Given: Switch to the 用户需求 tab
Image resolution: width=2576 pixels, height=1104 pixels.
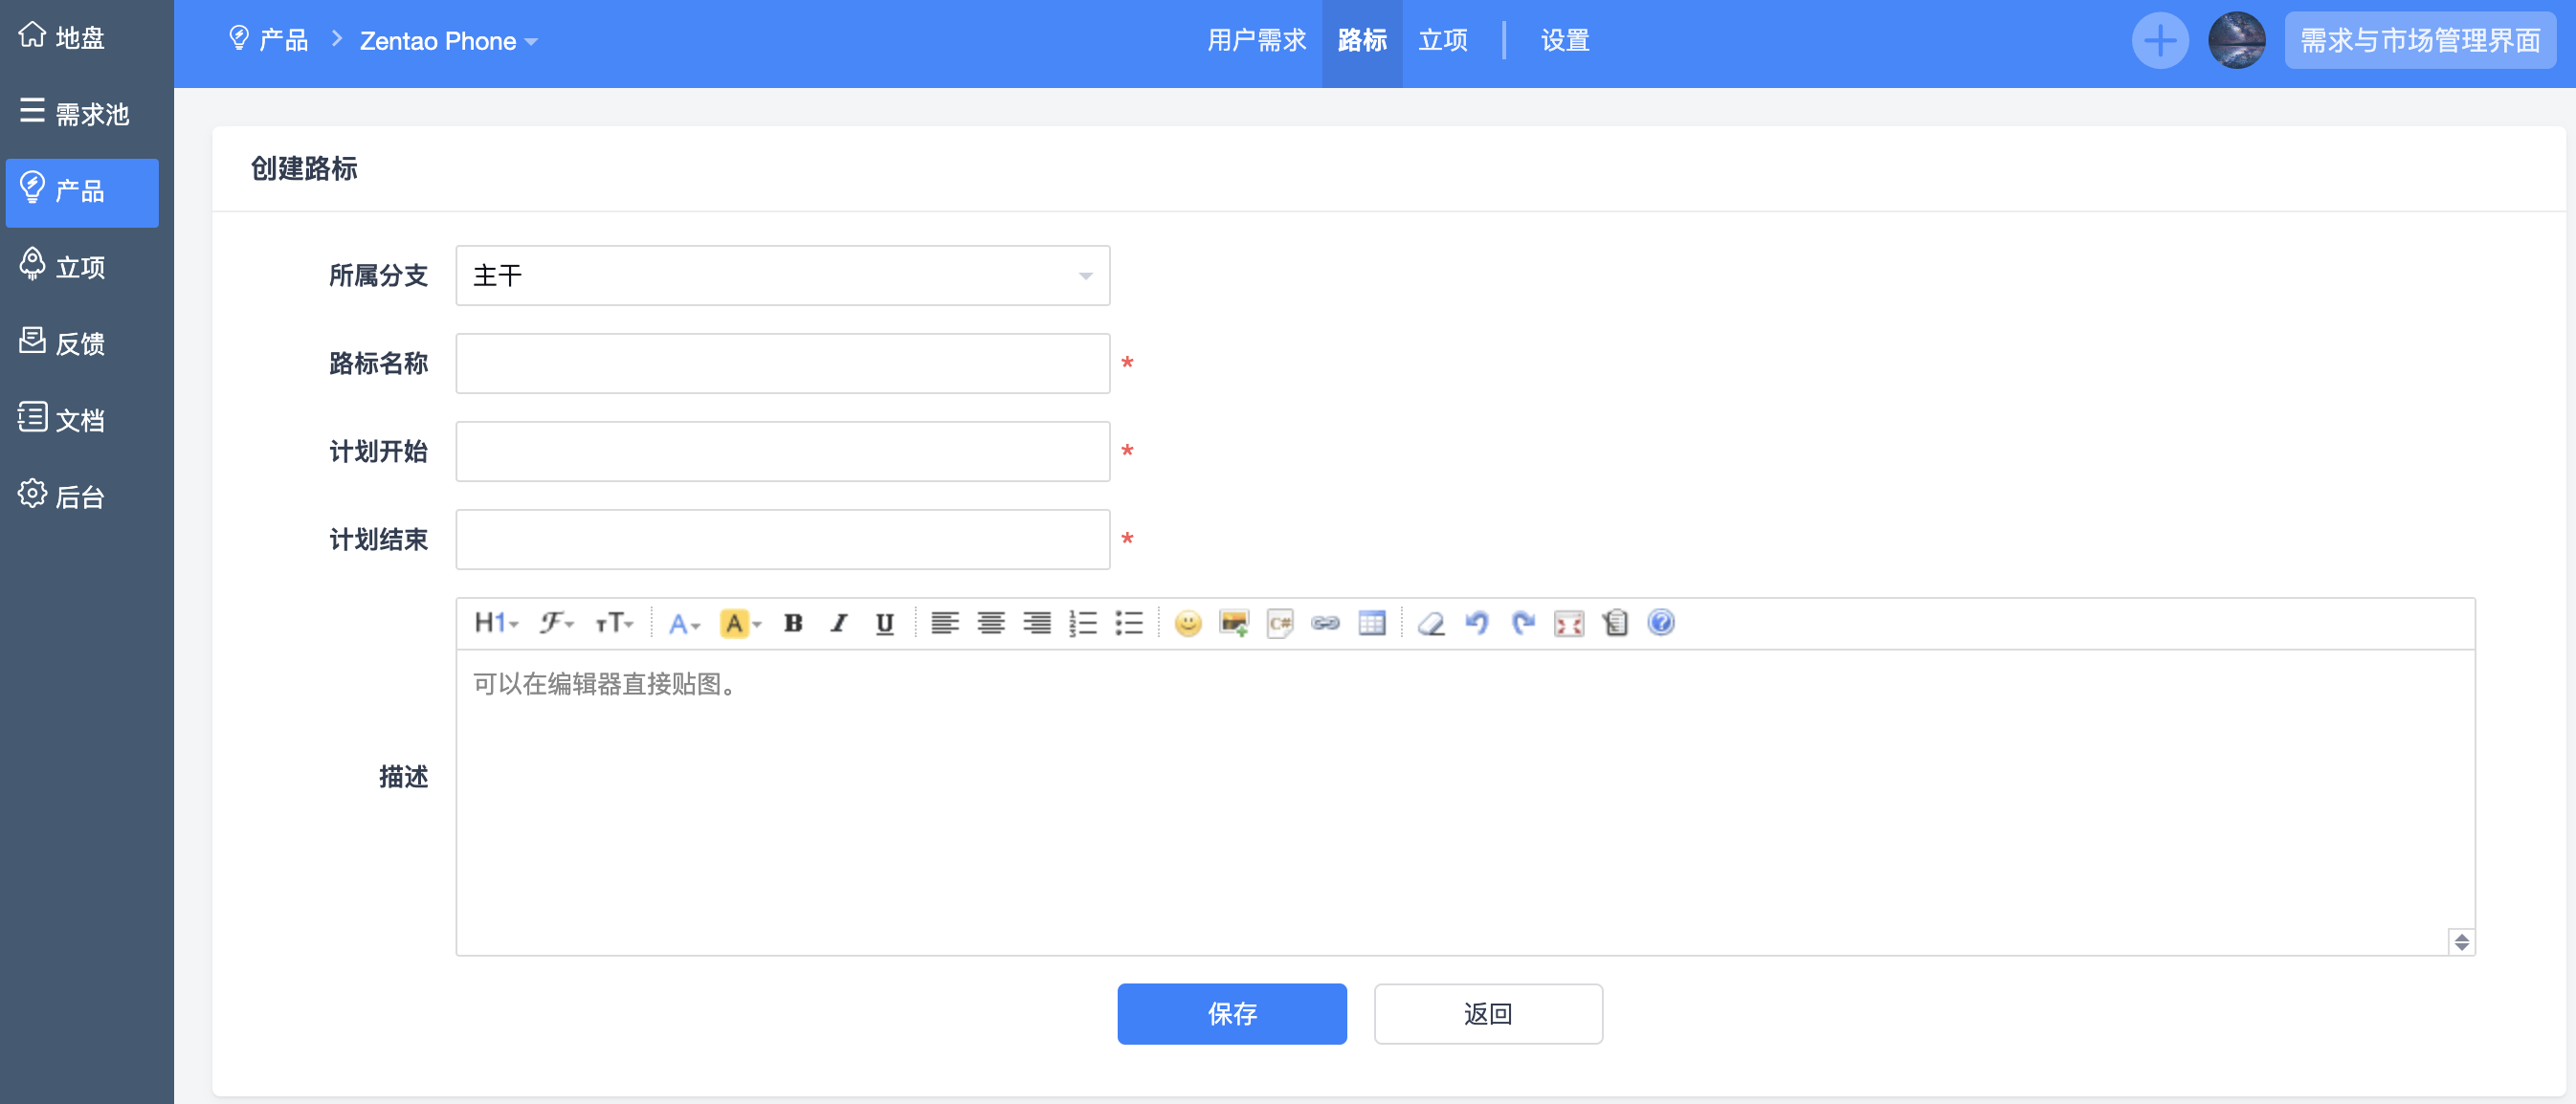Looking at the screenshot, I should click(x=1256, y=41).
